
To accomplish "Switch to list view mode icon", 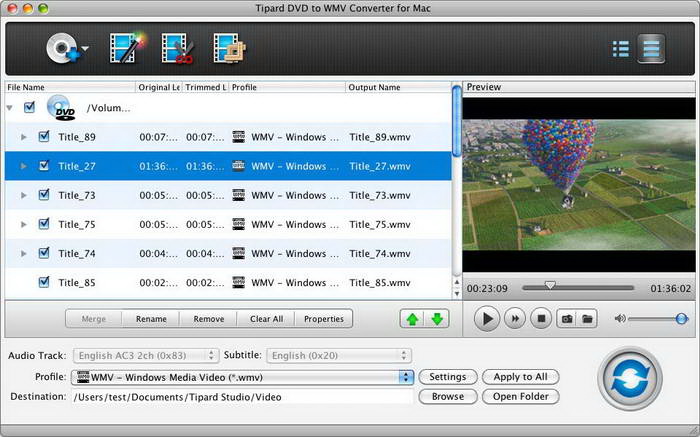I will (x=620, y=48).
